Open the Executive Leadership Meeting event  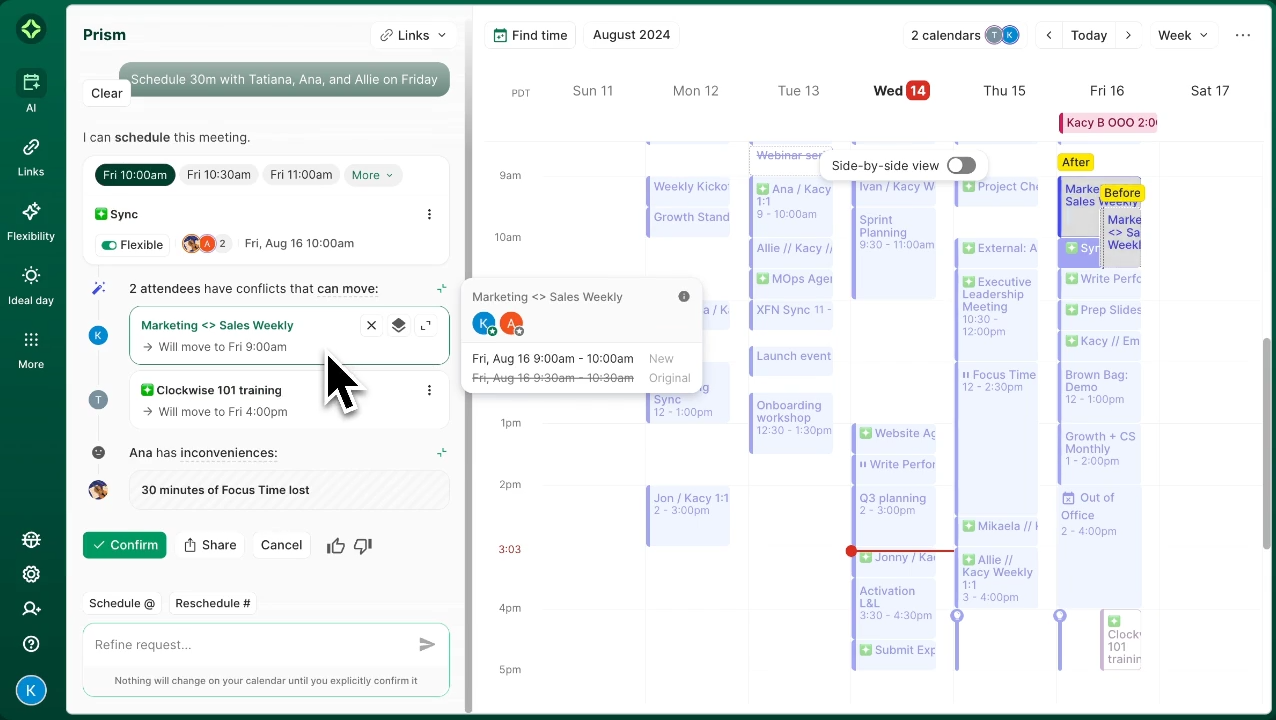tap(998, 316)
